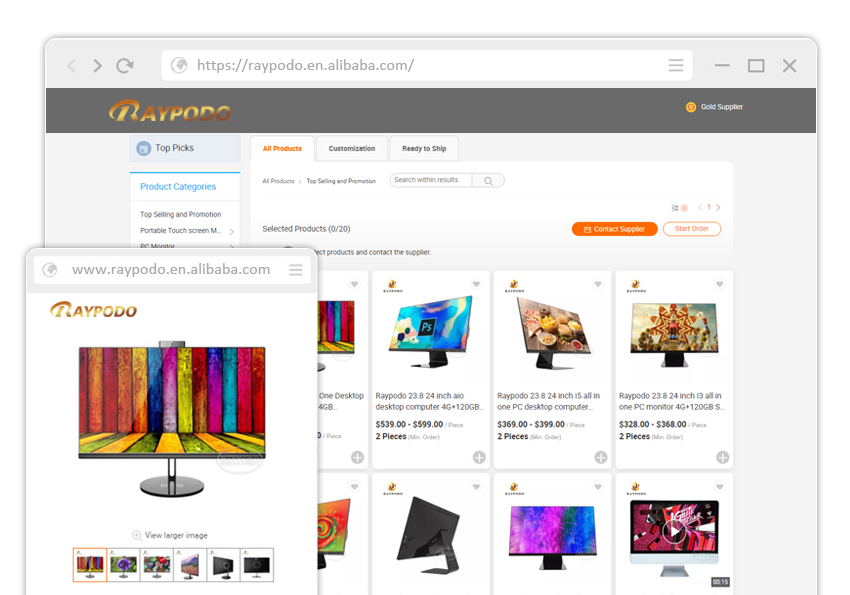The height and width of the screenshot is (595, 850).
Task: Open Raypodo 23.8 24 inch aio desktop computer title
Action: click(x=428, y=402)
